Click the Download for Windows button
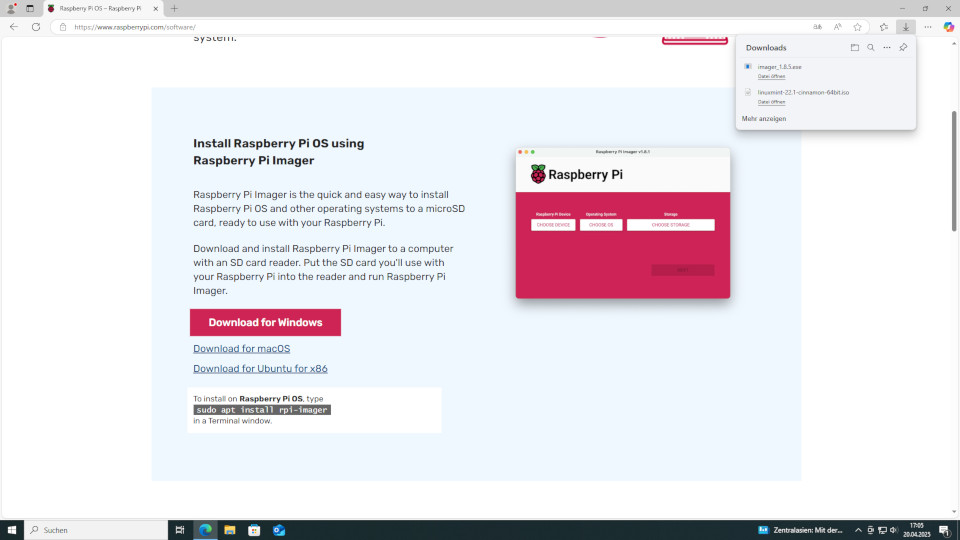Viewport: 960px width, 540px height. click(265, 322)
